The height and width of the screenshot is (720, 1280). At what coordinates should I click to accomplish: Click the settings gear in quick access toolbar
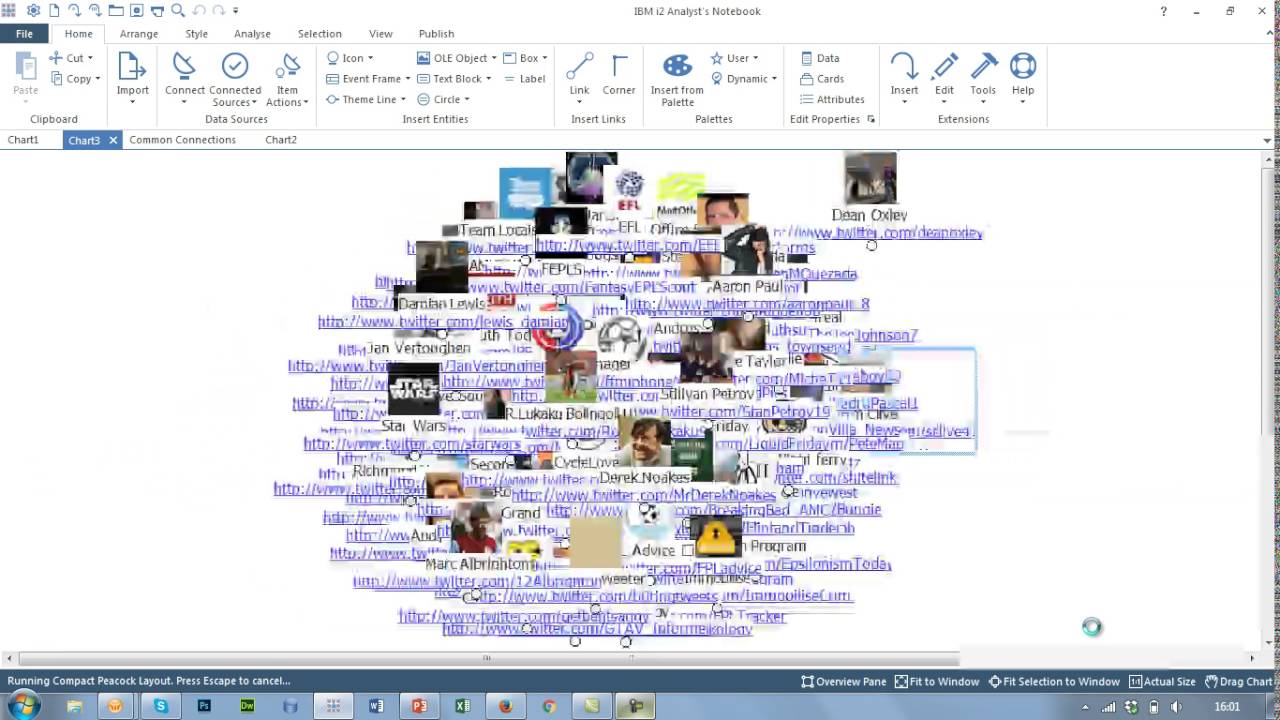click(33, 11)
